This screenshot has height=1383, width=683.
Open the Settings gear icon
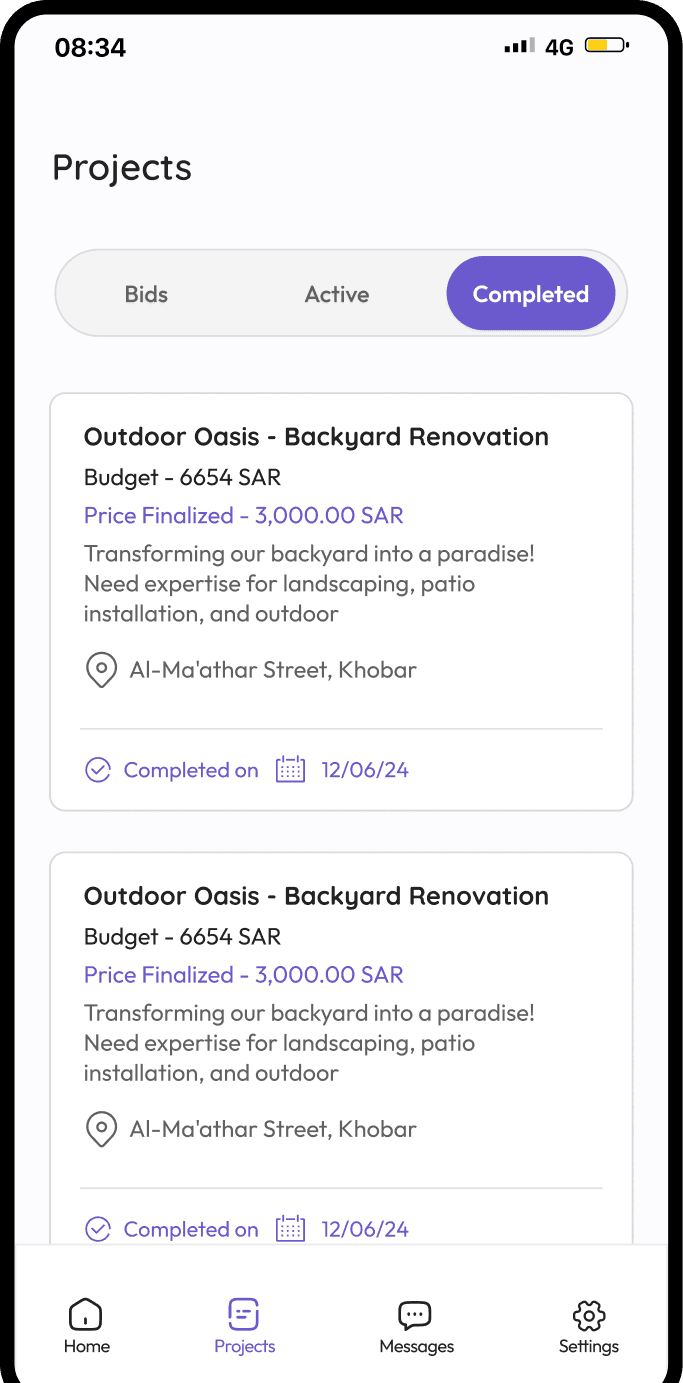click(x=589, y=1314)
